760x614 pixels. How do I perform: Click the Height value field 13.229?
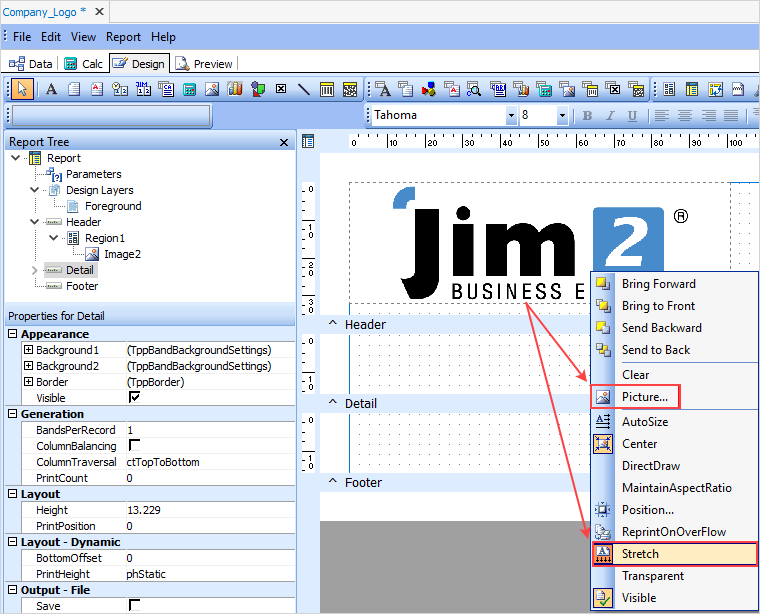coord(145,510)
